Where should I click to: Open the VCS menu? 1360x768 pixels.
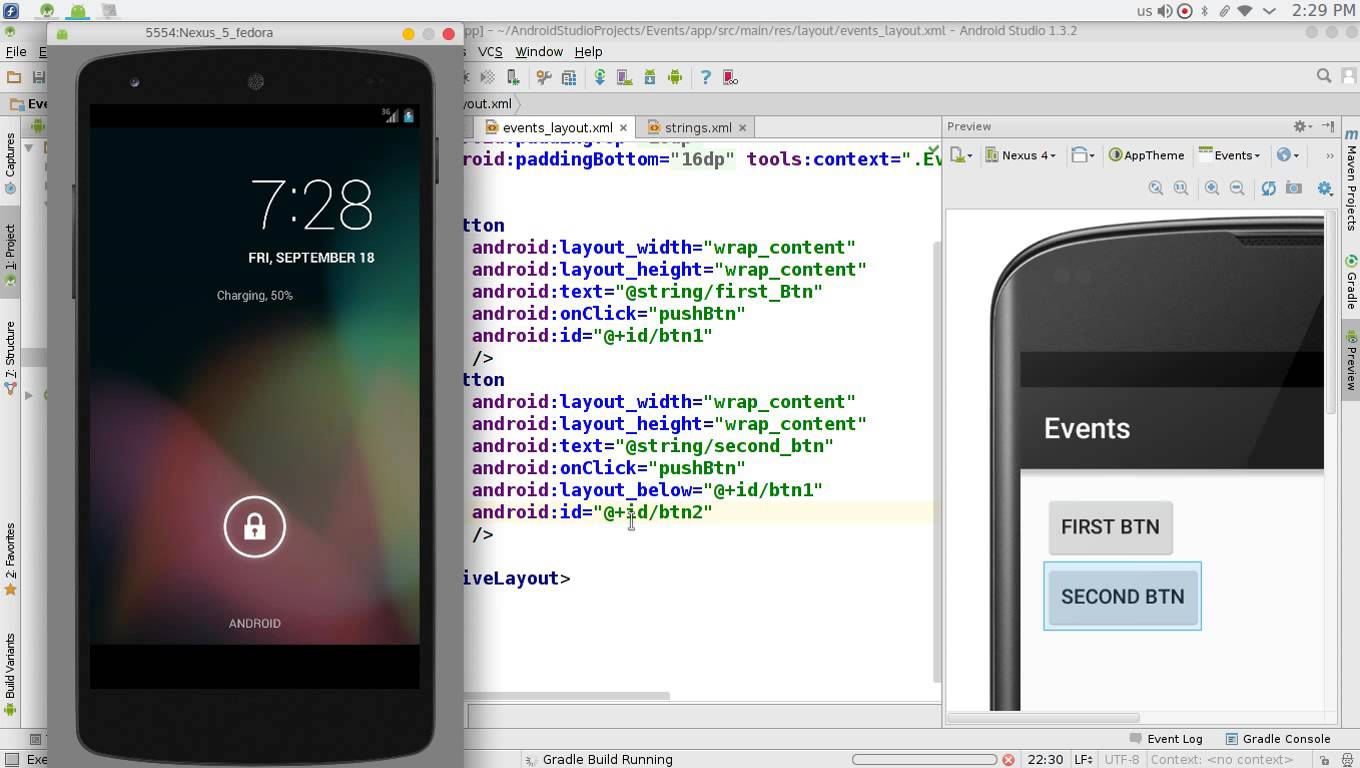(x=490, y=51)
